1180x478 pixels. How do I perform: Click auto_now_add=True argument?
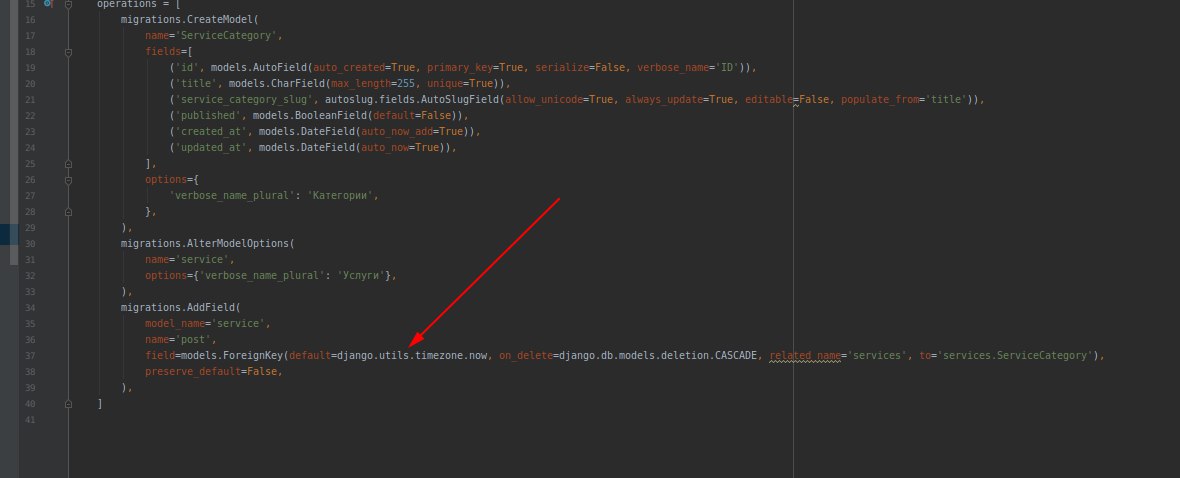[412, 132]
